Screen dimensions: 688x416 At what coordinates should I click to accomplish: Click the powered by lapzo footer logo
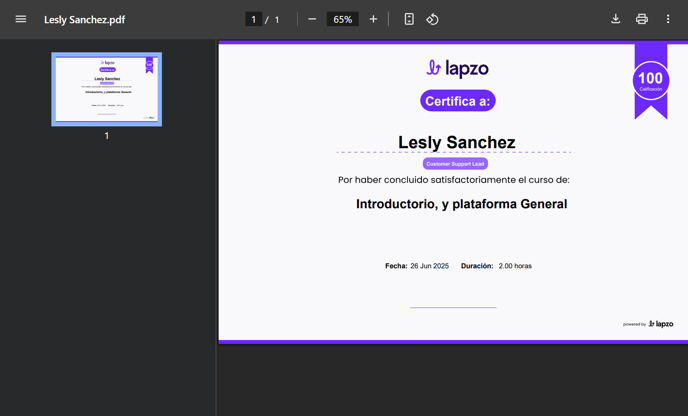(648, 324)
